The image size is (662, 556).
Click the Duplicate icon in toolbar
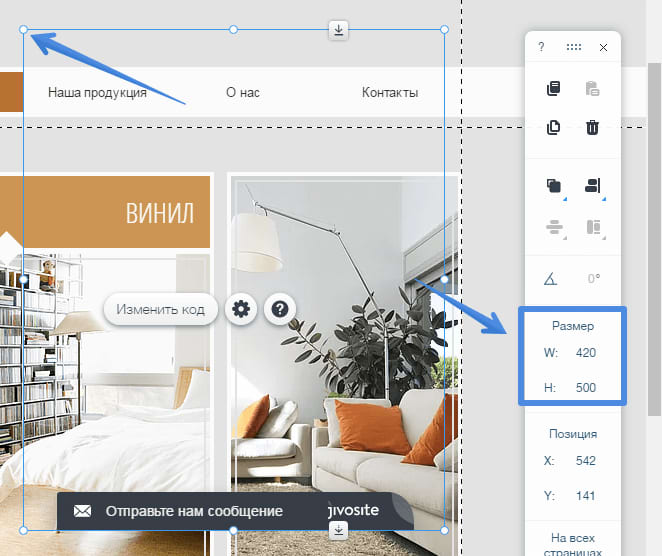(553, 127)
